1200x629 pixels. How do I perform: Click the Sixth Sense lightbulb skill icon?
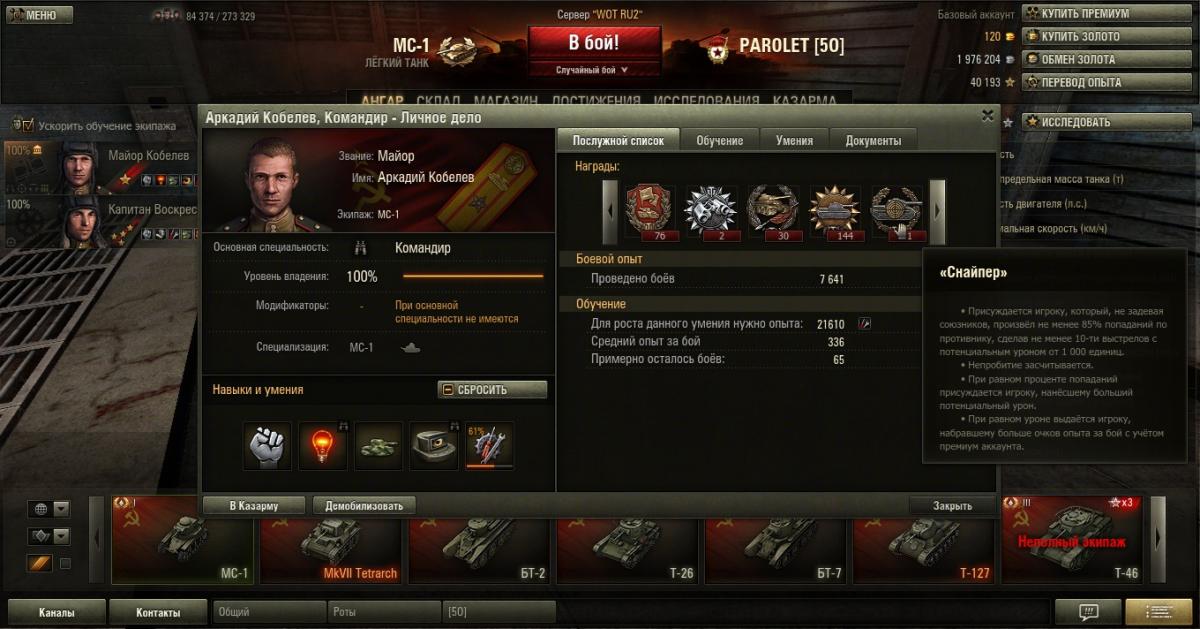point(323,446)
